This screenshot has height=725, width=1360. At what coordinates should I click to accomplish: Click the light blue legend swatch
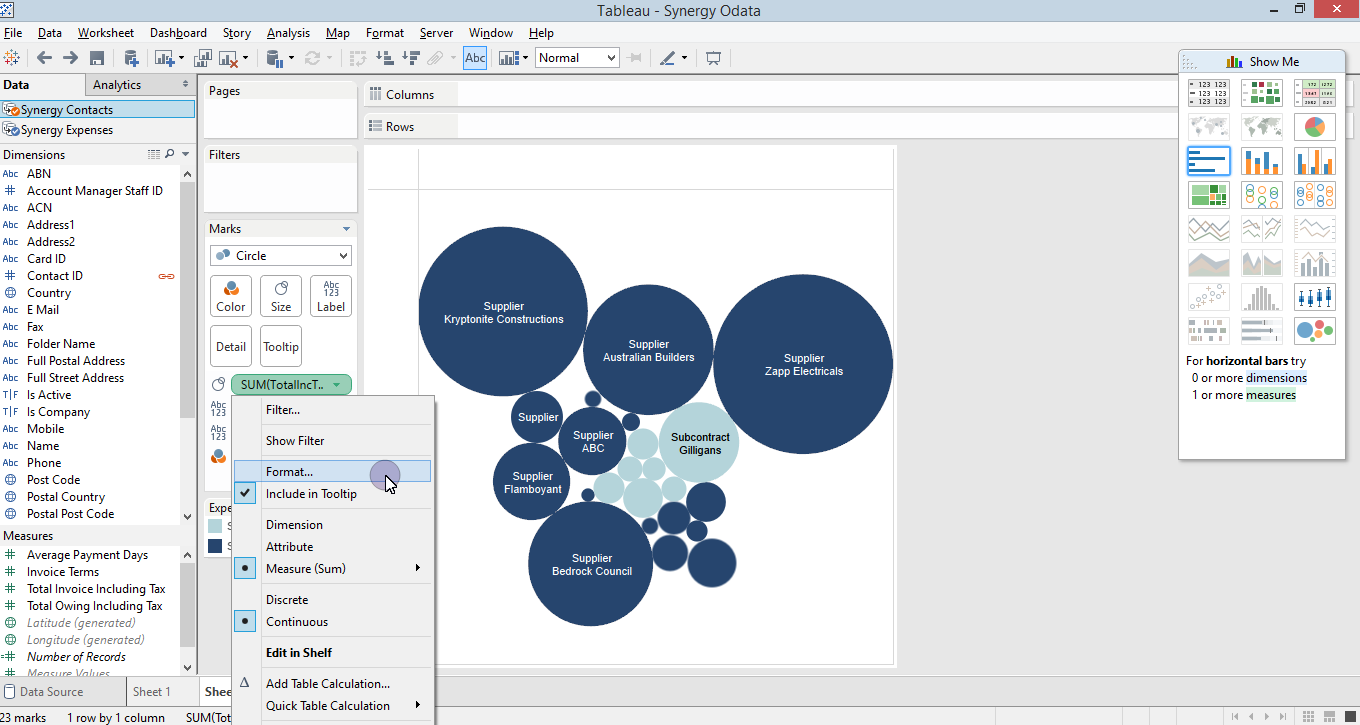(215, 526)
